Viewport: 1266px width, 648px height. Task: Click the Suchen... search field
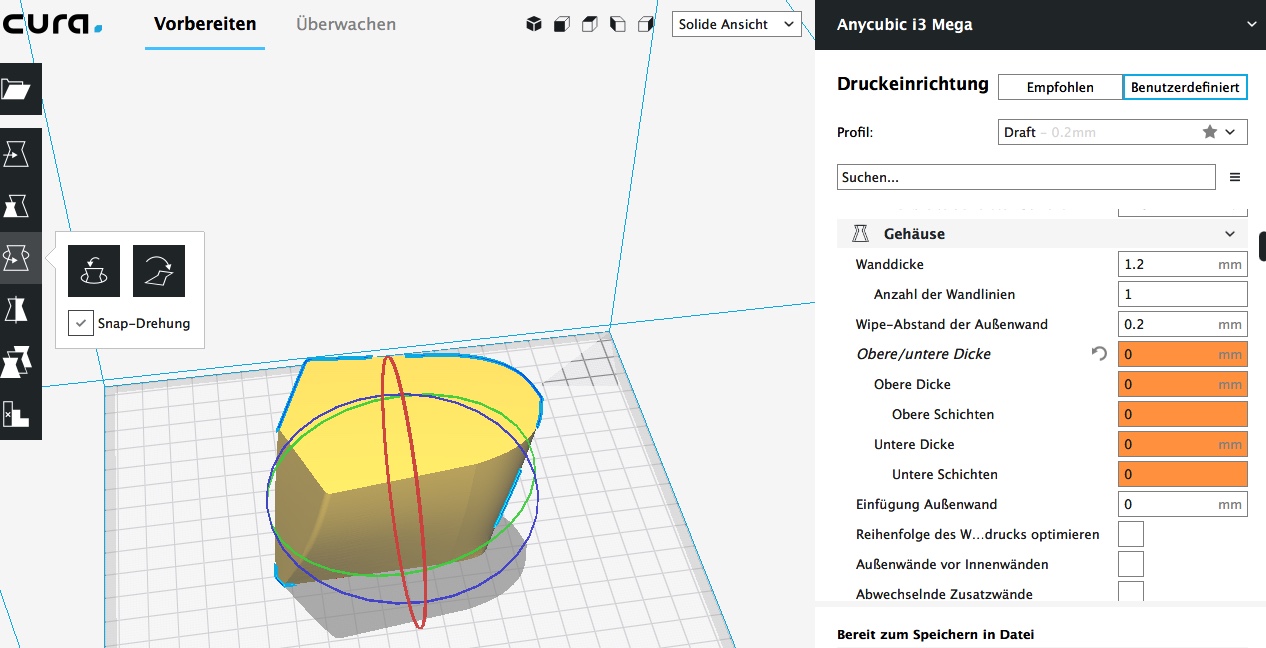(x=1025, y=178)
